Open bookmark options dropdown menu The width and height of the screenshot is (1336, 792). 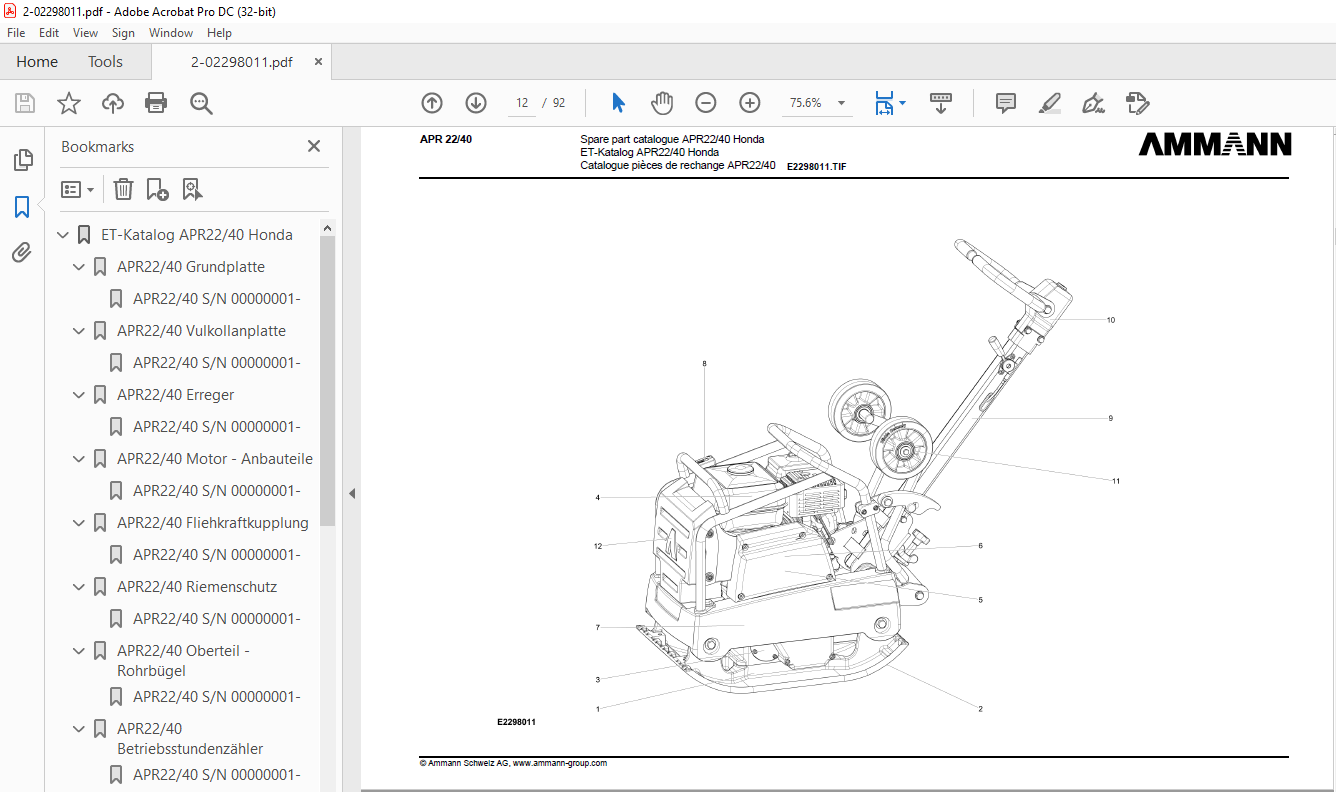click(x=77, y=189)
